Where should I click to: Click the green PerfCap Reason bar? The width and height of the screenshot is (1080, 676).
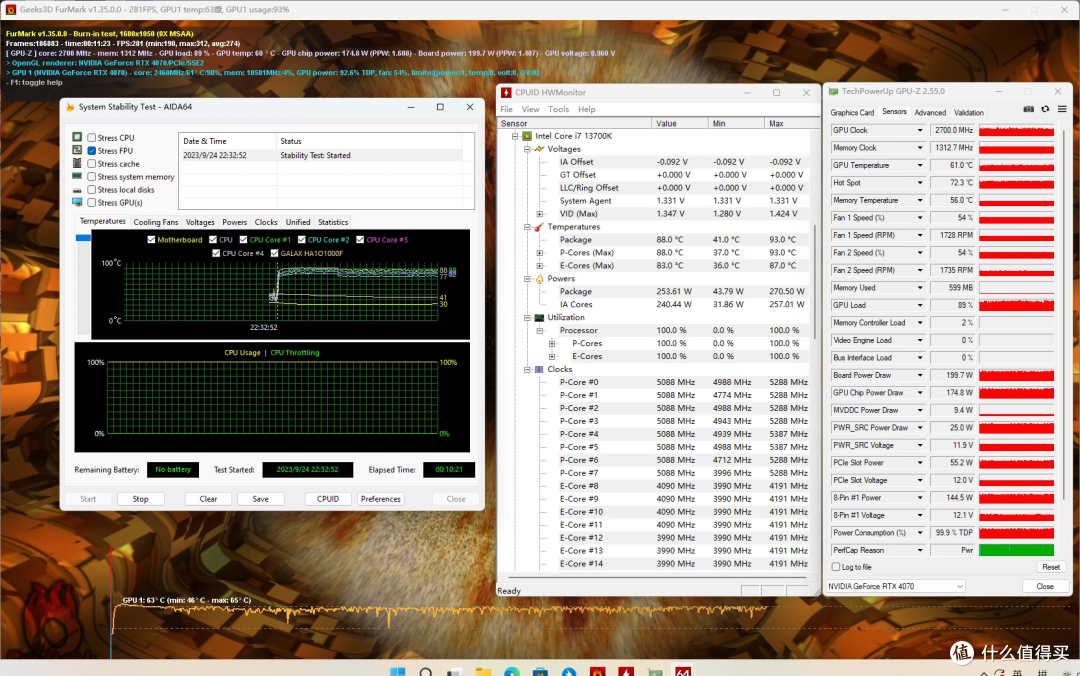1017,550
